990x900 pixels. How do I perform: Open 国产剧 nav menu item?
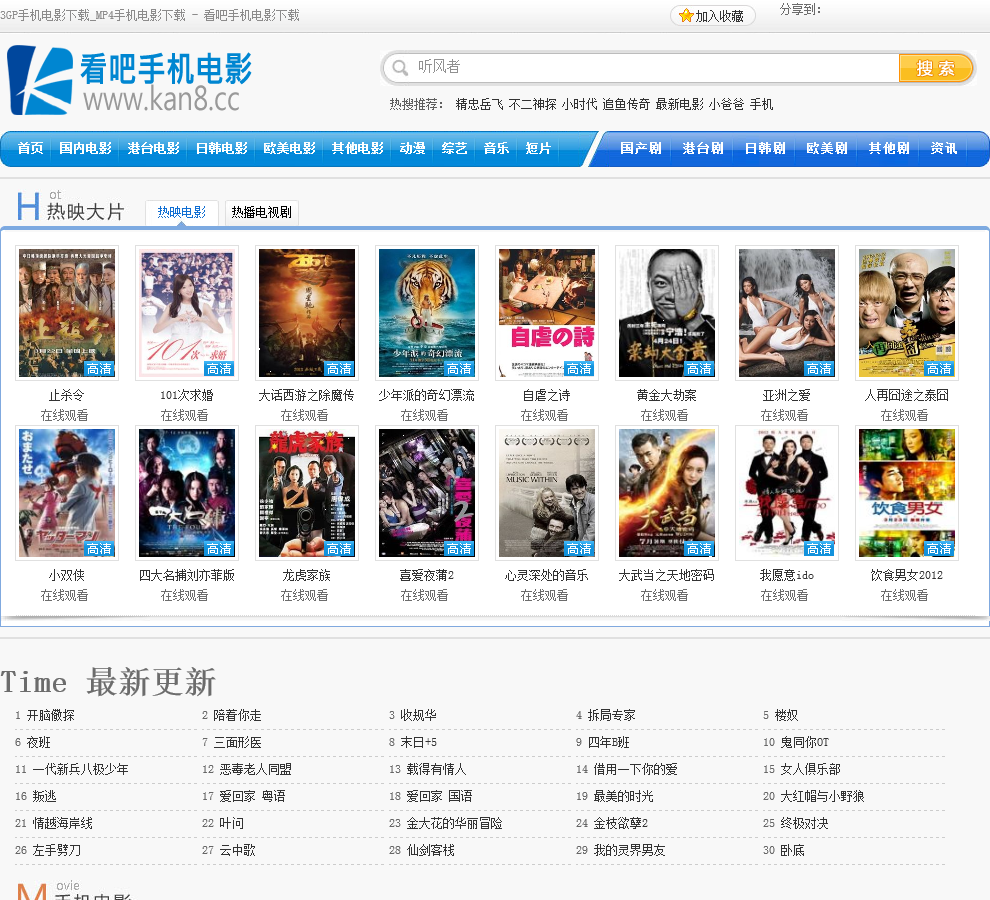[640, 148]
